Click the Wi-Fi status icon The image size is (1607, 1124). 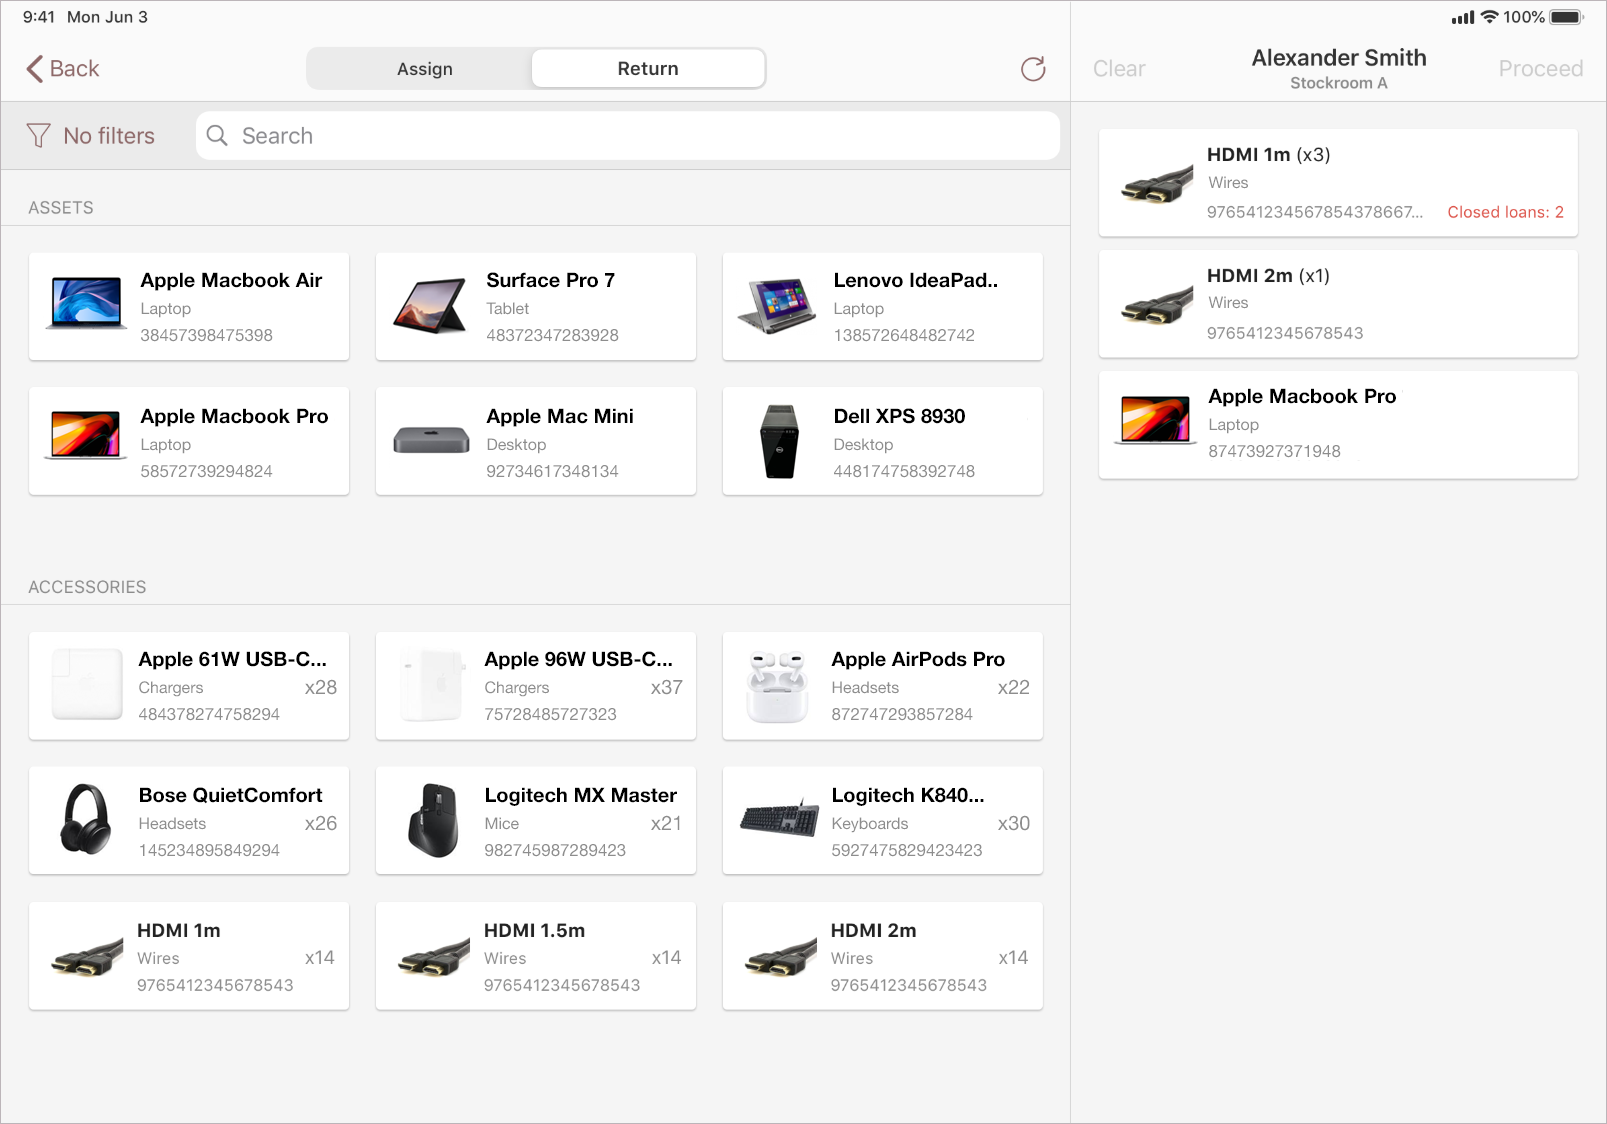[1489, 17]
